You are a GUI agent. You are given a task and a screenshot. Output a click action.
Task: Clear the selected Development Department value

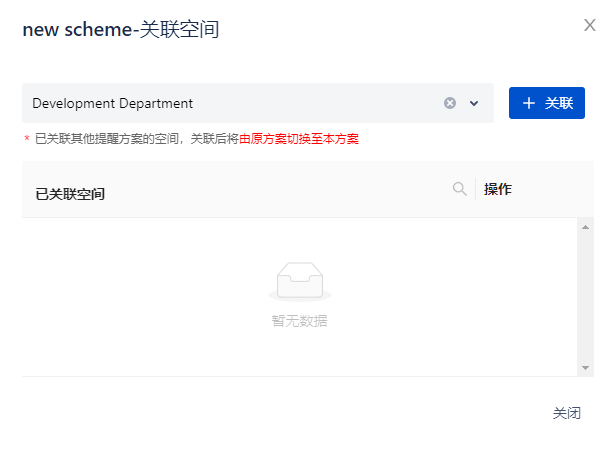pos(450,103)
